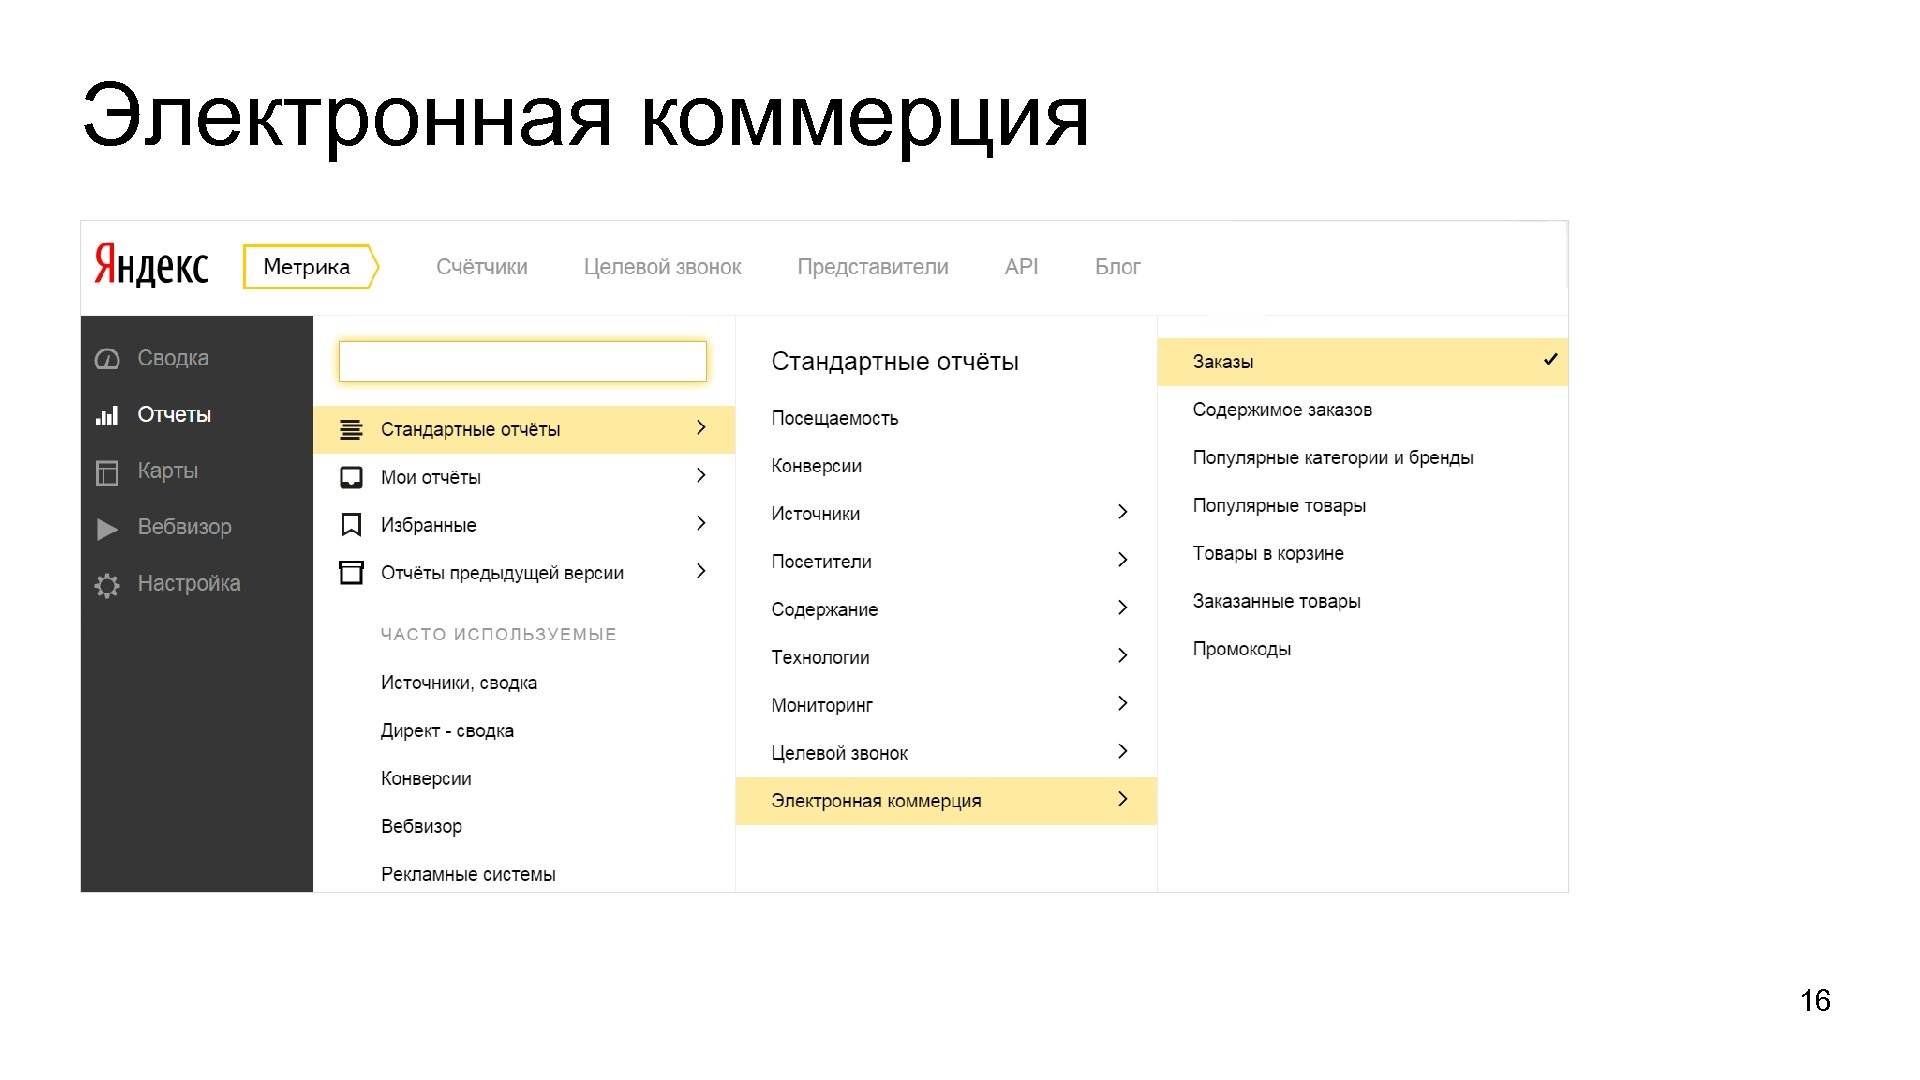The height and width of the screenshot is (1080, 1920).
Task: Expand Электронная коммерция chevron arrow
Action: tap(1122, 799)
